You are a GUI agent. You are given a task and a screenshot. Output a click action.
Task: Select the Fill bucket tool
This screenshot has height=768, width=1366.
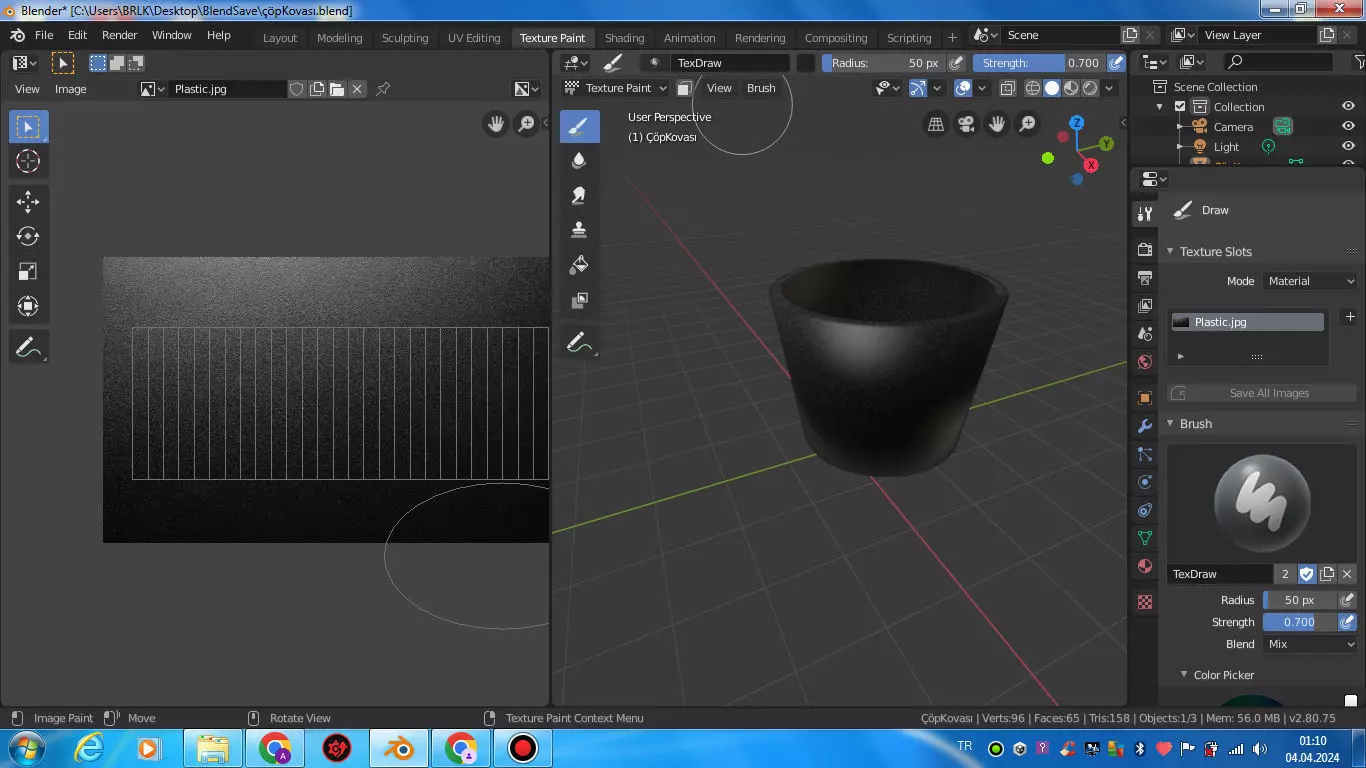(579, 265)
